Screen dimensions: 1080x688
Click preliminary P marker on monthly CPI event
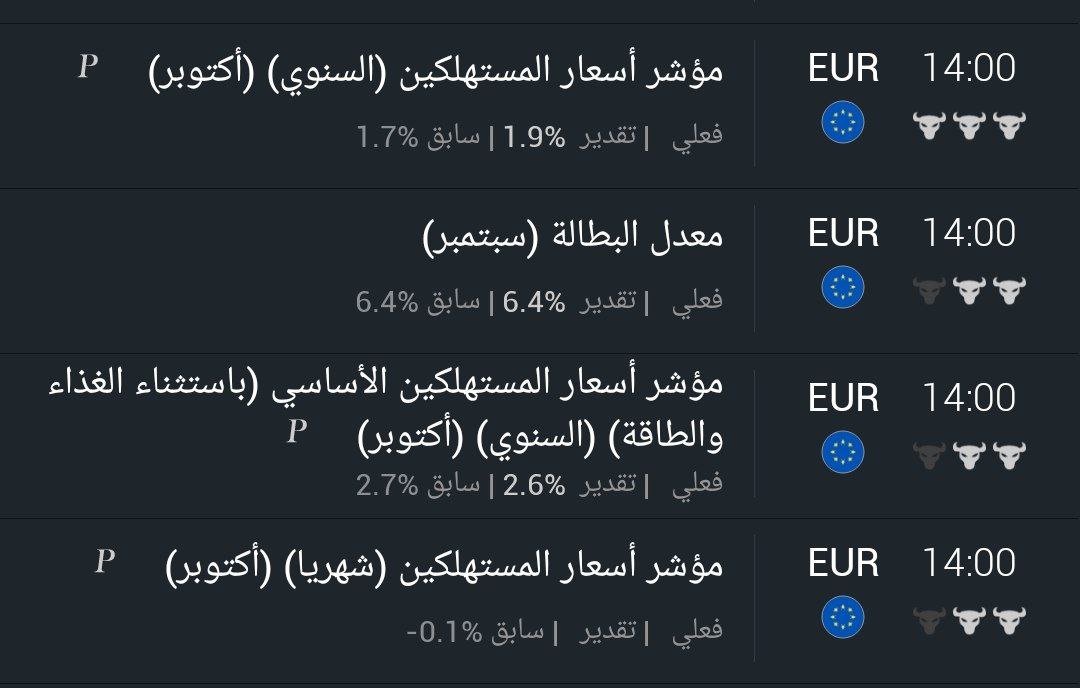104,562
